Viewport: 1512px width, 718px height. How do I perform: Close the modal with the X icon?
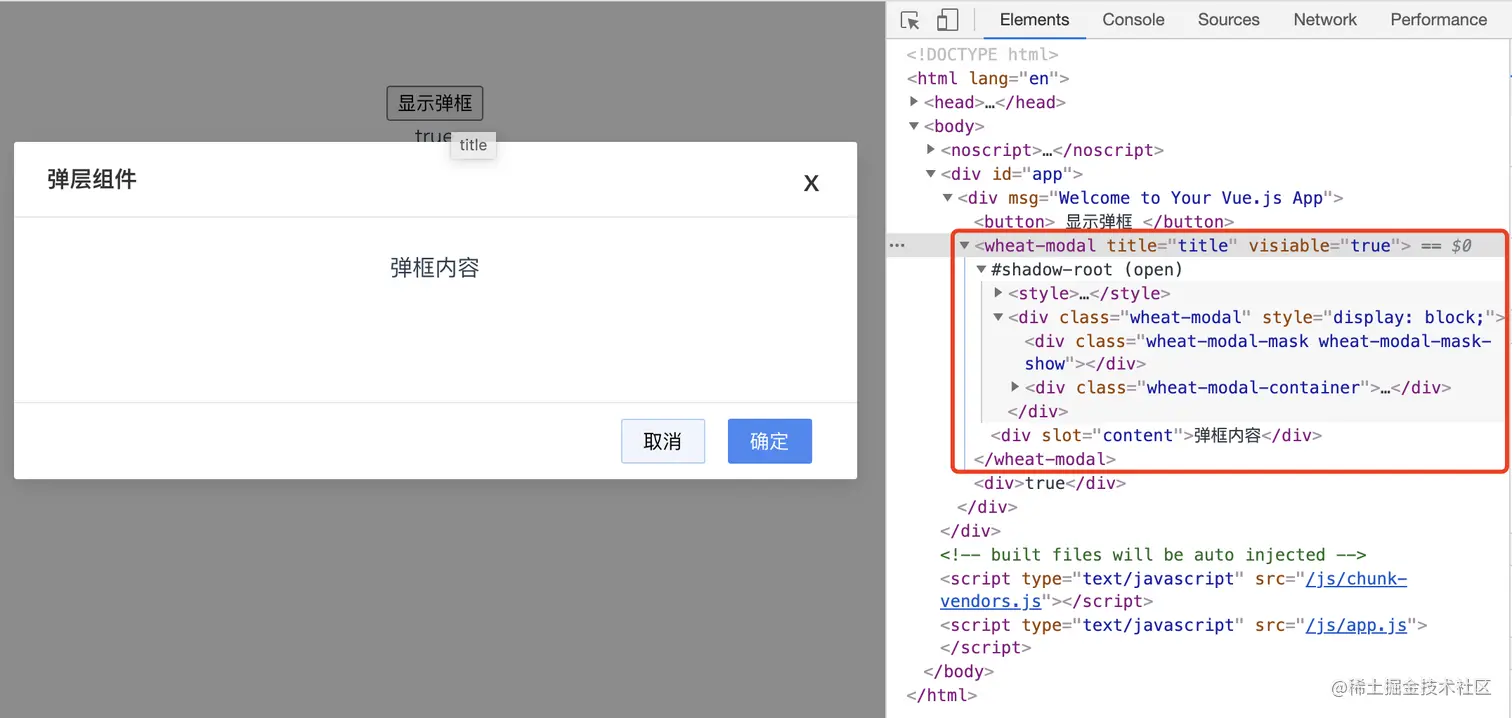pos(812,183)
